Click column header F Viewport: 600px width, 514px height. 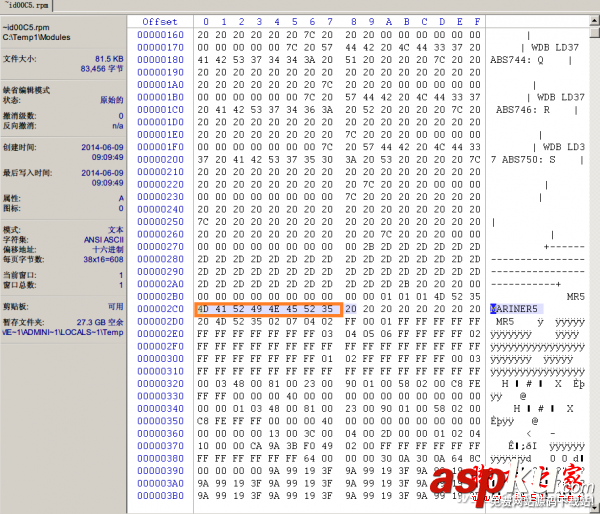(477, 22)
